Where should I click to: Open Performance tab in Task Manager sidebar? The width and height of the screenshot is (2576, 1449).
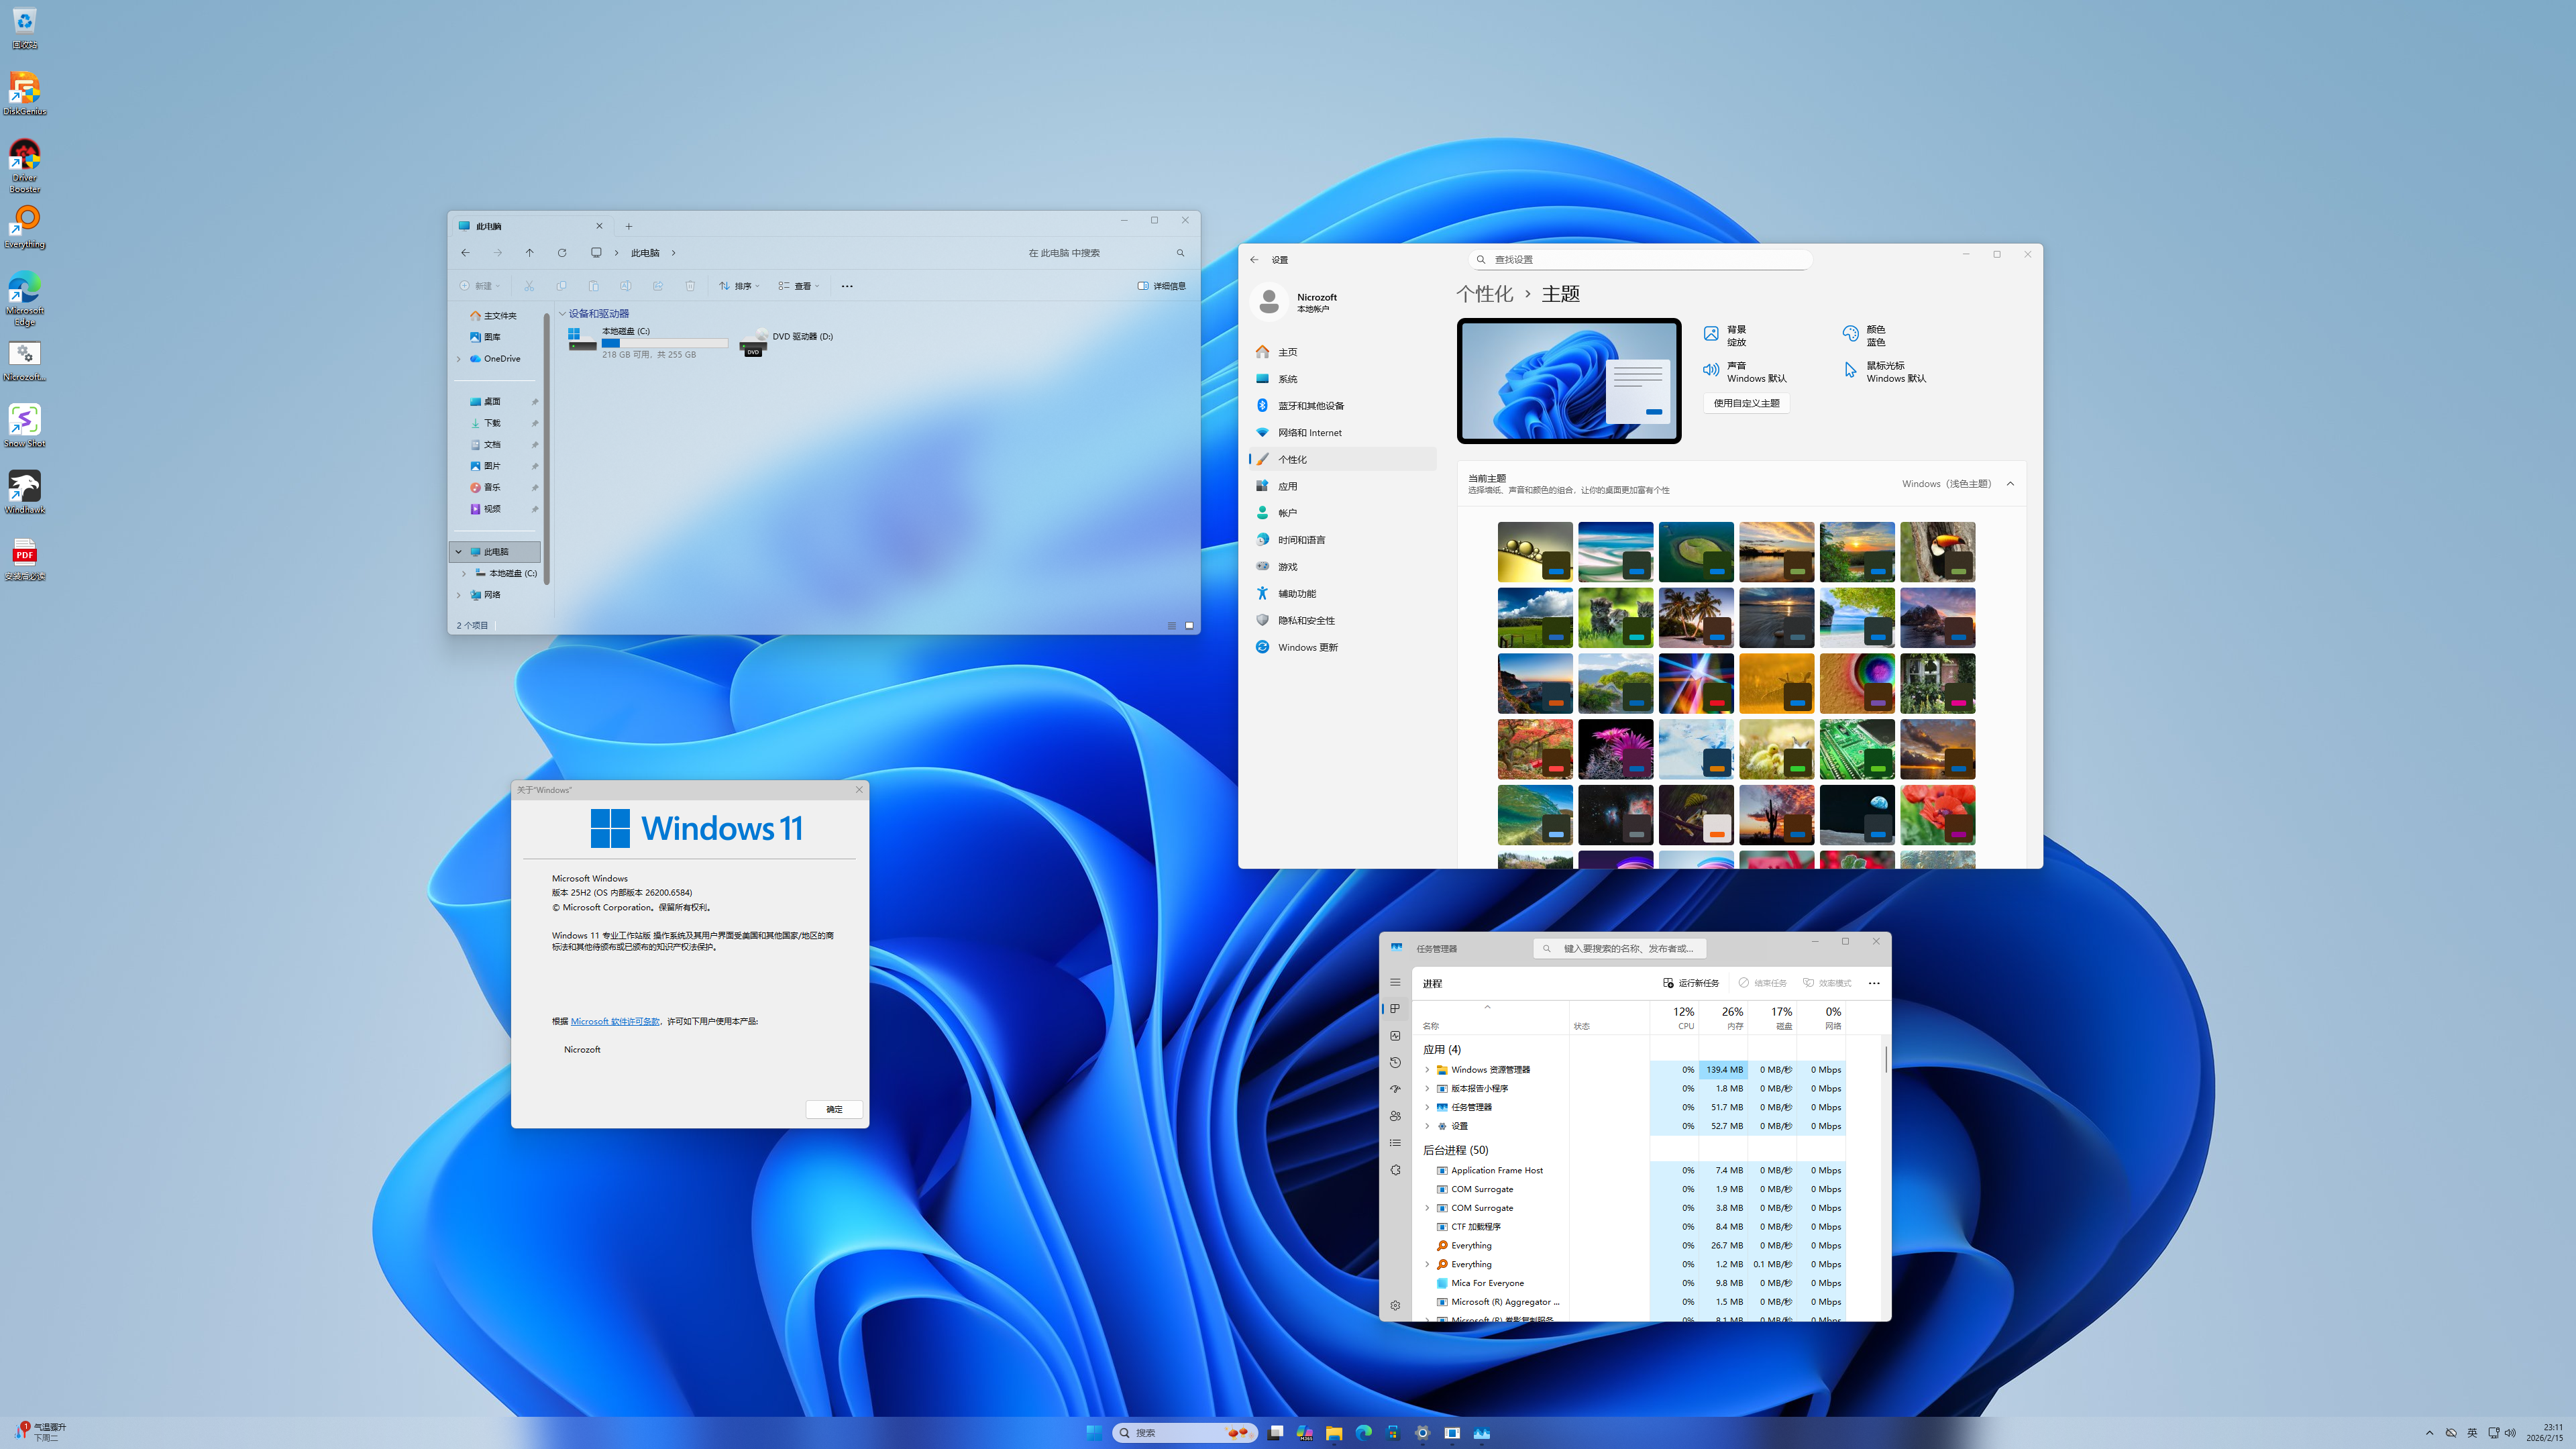pyautogui.click(x=1395, y=1035)
